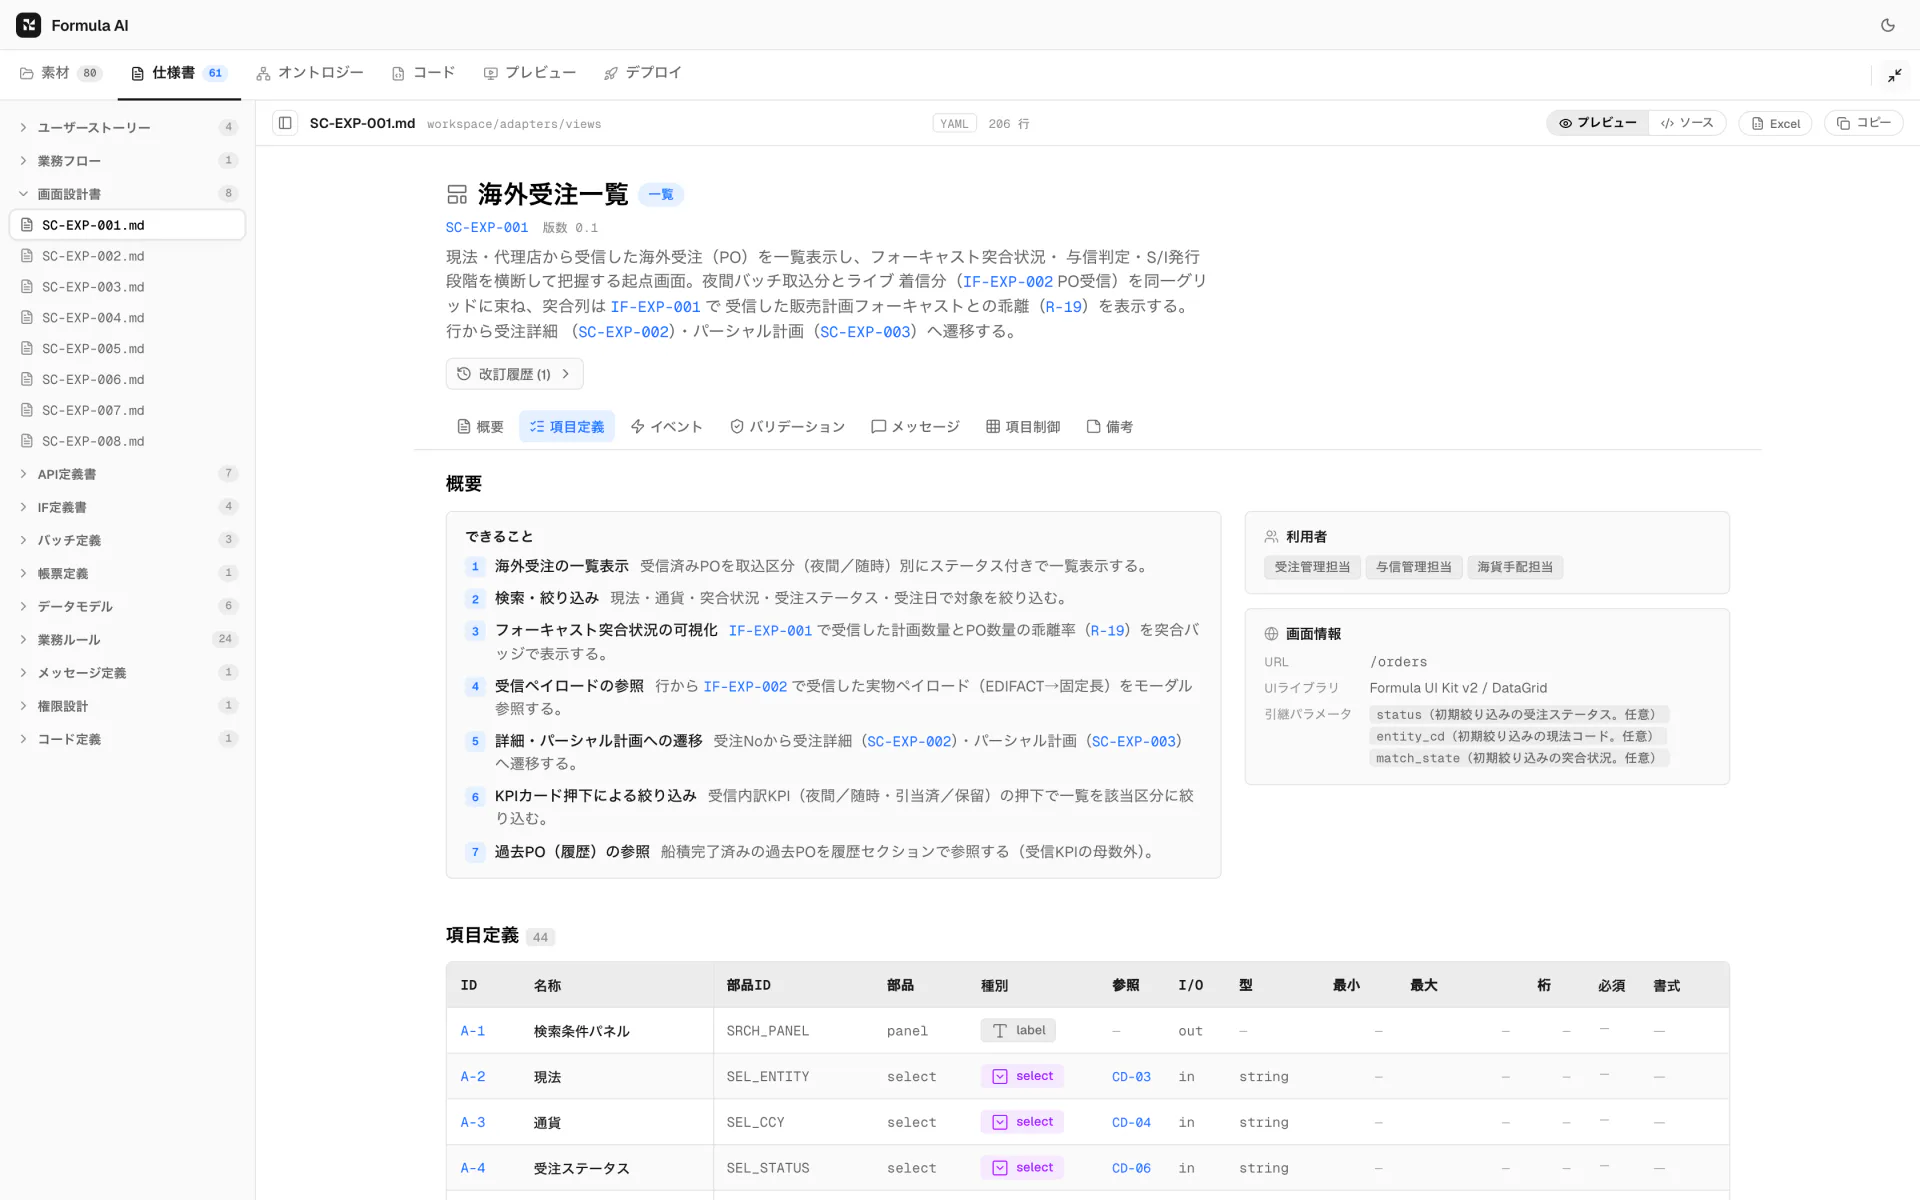
Task: Expand the ユーザーストーリー tree section
Action: (x=128, y=128)
